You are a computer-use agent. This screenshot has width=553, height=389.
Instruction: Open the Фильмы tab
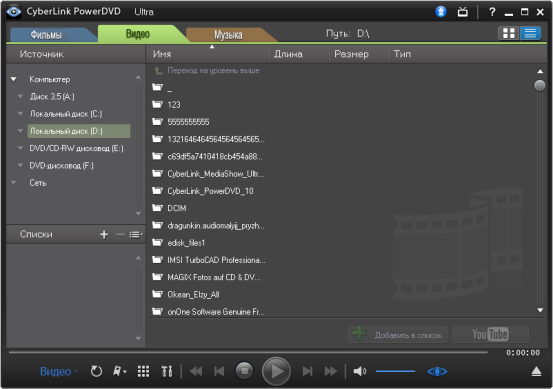coord(46,35)
